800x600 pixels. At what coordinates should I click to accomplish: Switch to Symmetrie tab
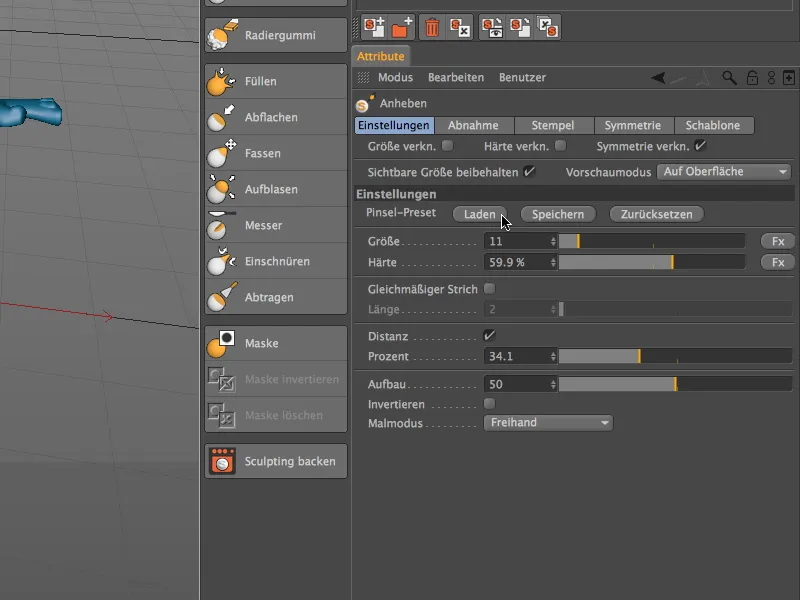tap(633, 126)
